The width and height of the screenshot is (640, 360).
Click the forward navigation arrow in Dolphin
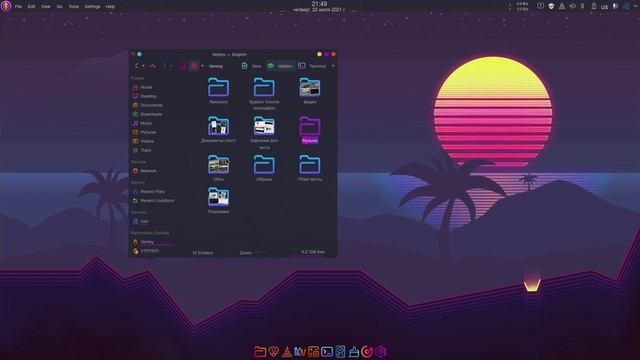pos(164,66)
